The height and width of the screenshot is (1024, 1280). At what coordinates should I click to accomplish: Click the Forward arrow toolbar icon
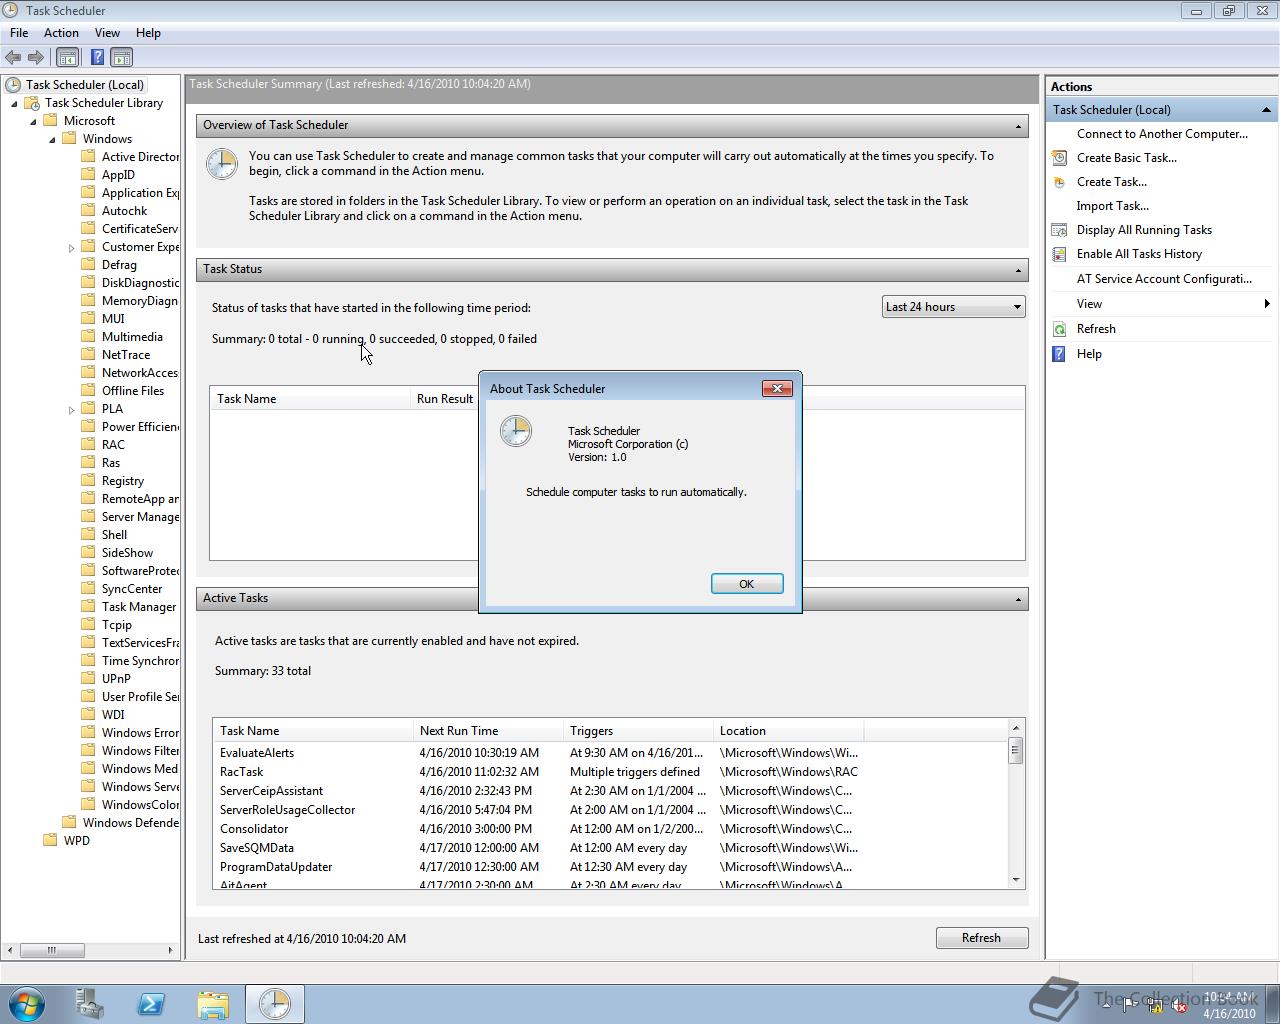pyautogui.click(x=36, y=58)
